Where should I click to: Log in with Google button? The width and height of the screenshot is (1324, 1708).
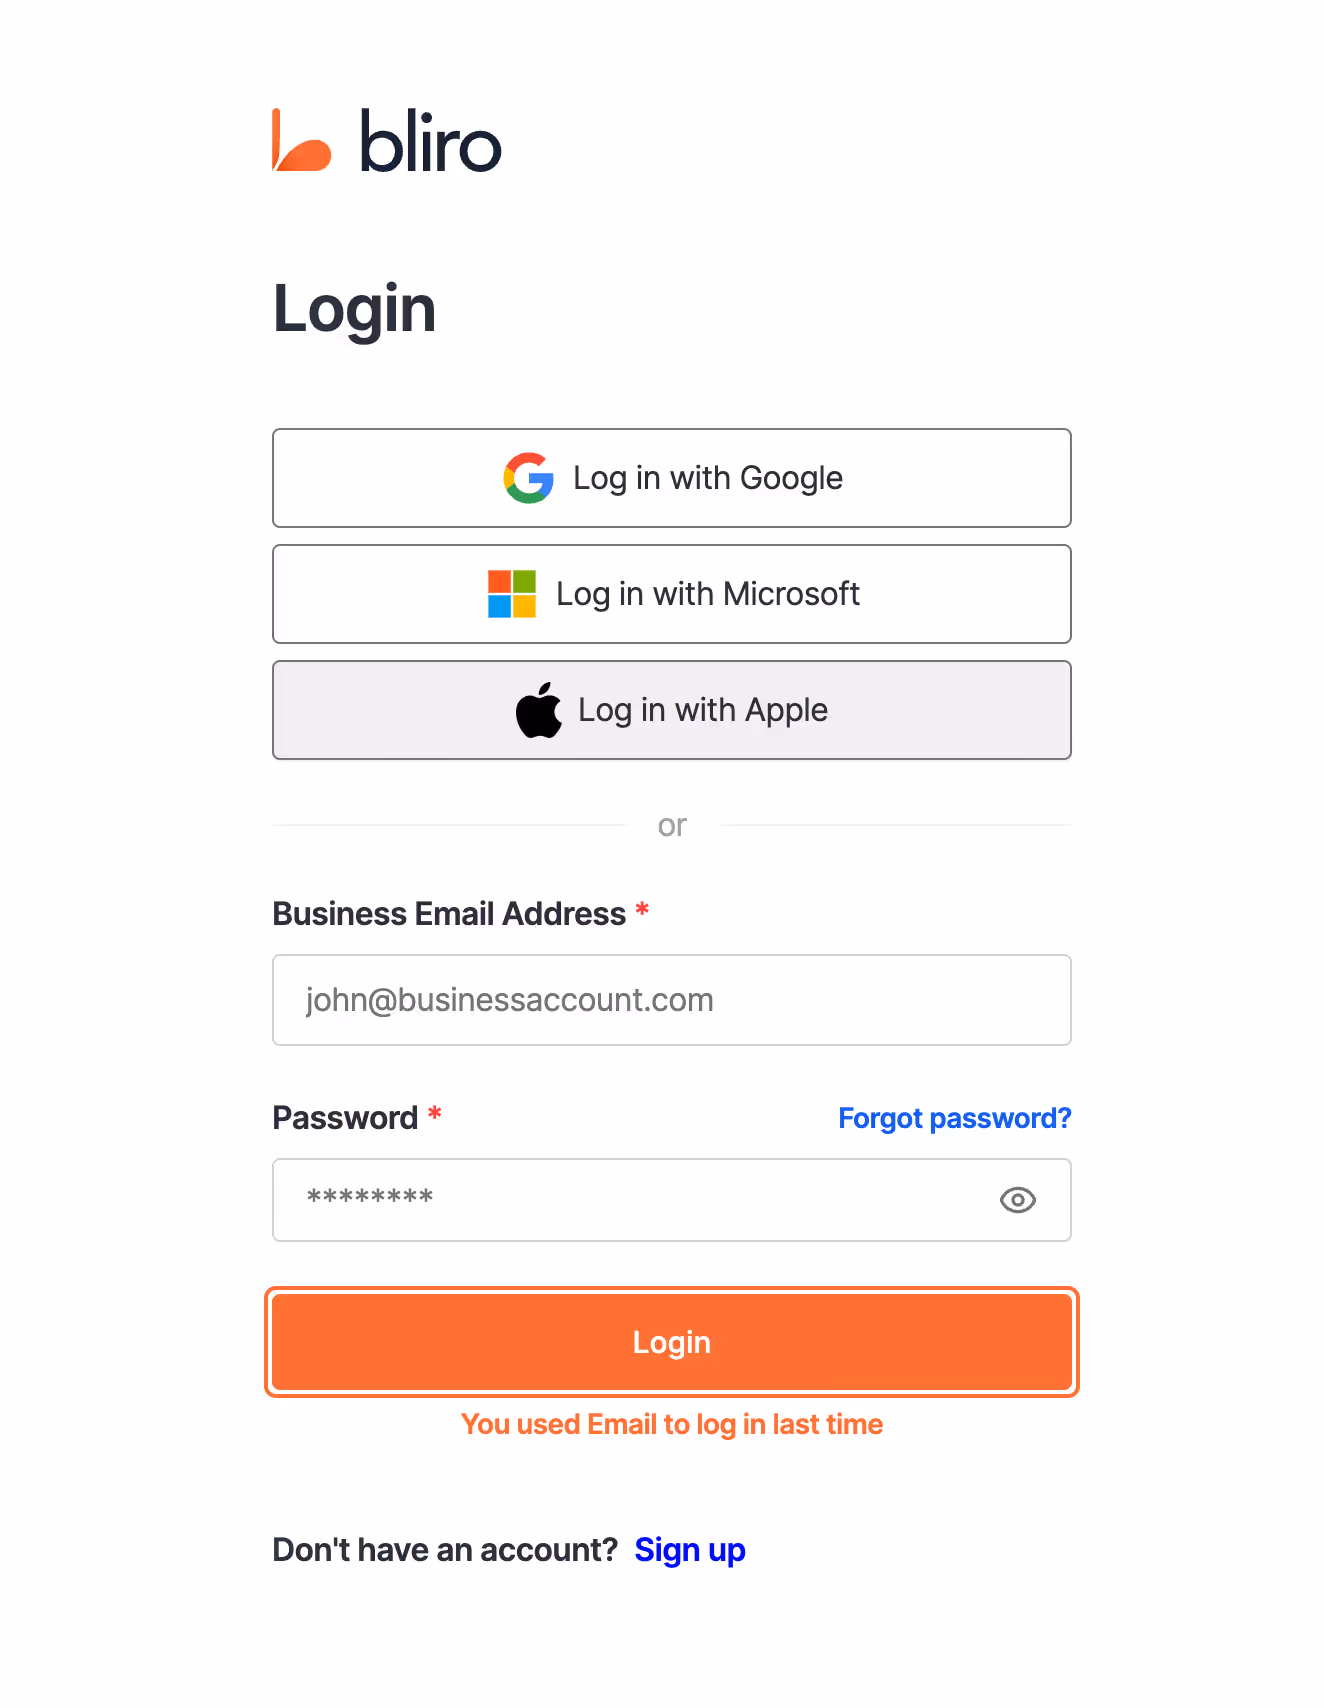672,478
